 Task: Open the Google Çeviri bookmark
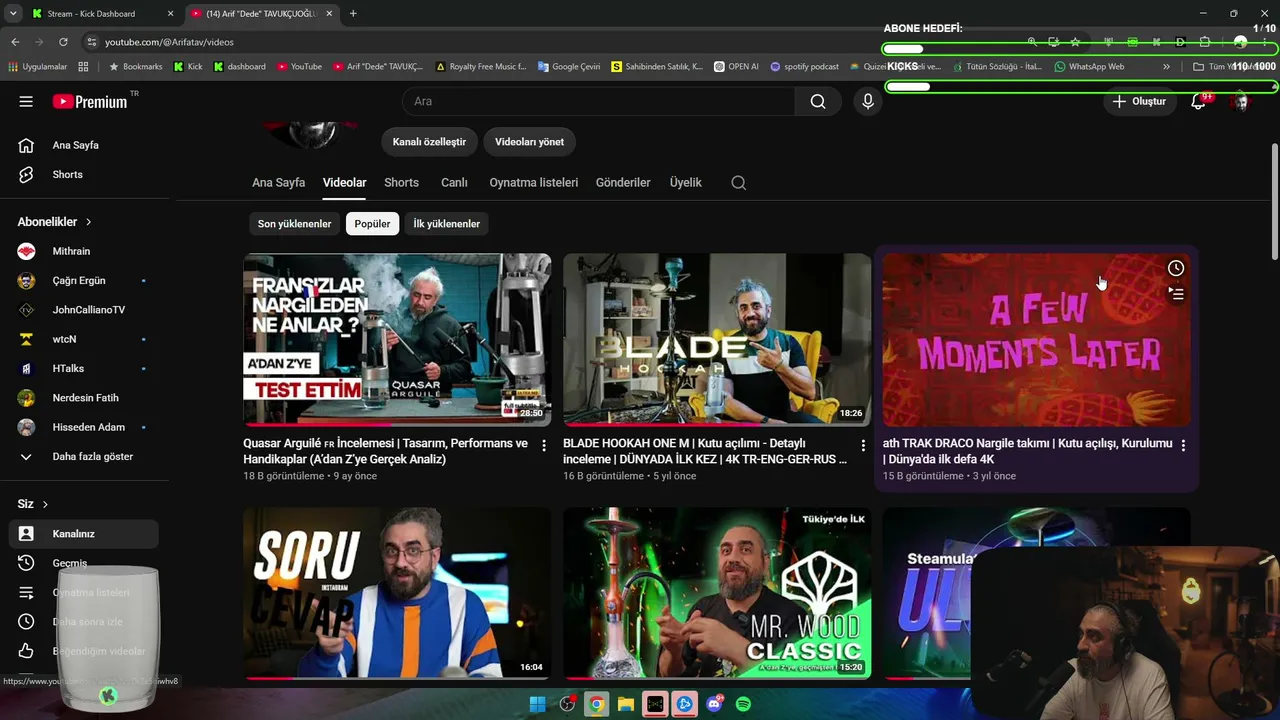click(x=569, y=67)
